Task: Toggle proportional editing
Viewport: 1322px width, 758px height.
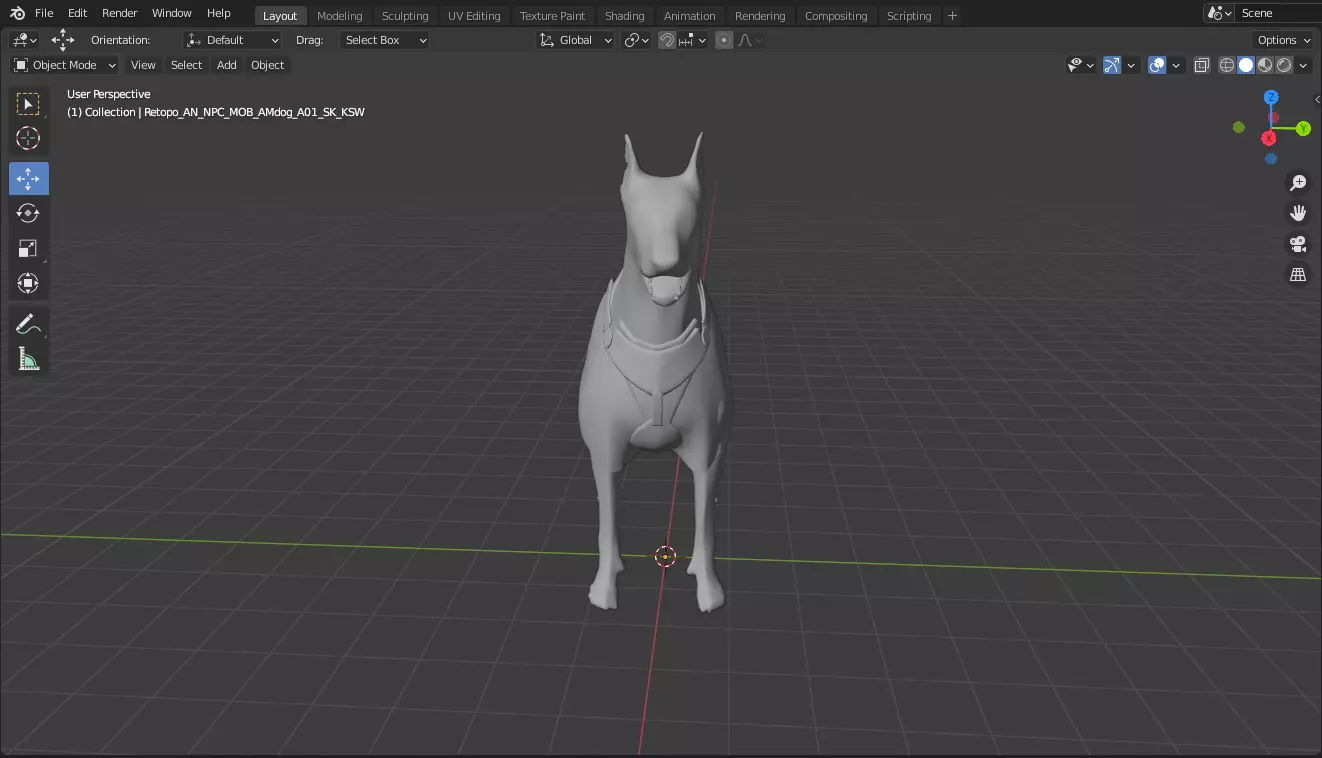Action: click(x=724, y=40)
